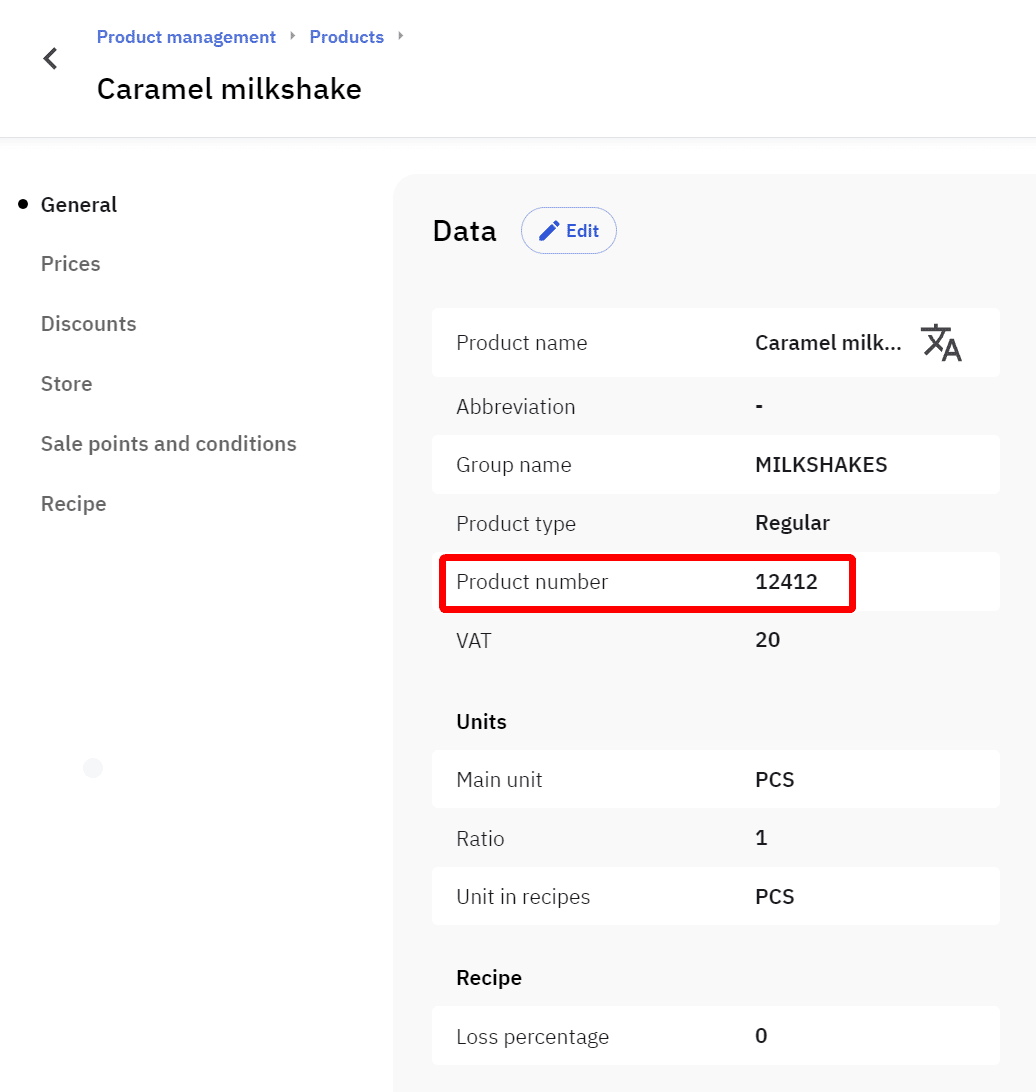Navigate to the Store section
1036x1092 pixels.
[x=66, y=384]
